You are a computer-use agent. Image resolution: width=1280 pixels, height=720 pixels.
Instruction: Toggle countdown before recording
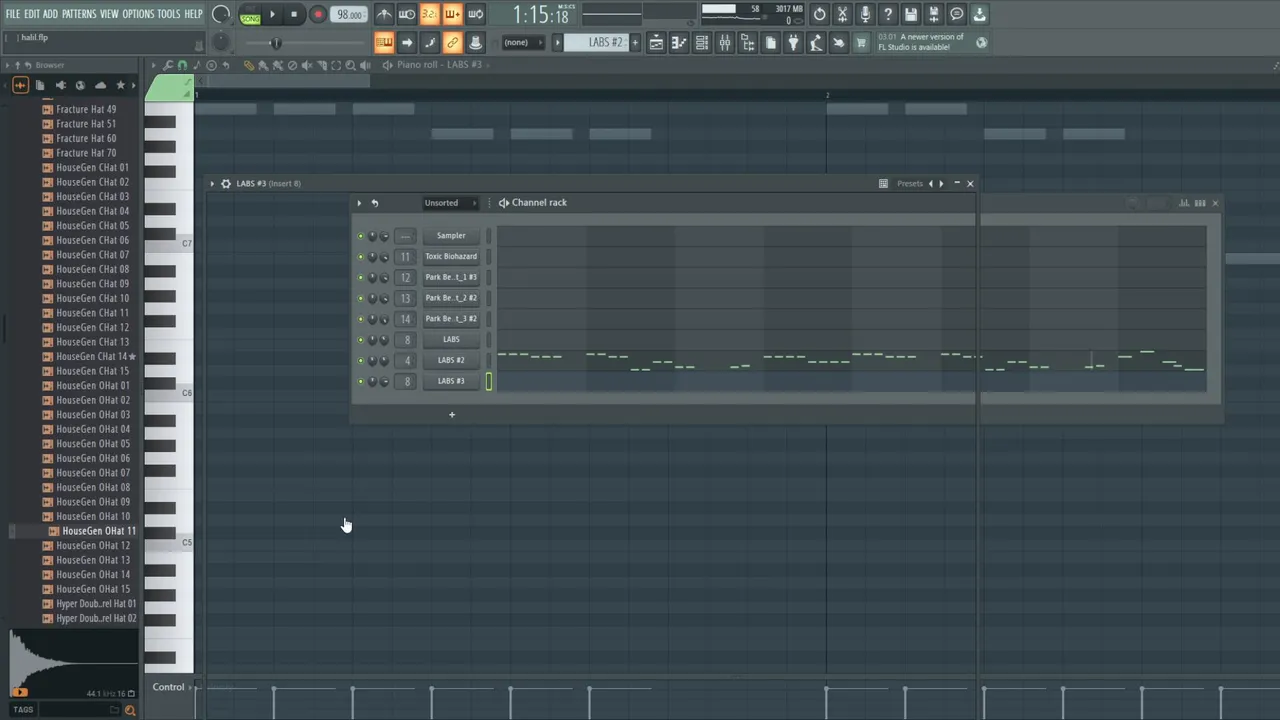click(429, 14)
